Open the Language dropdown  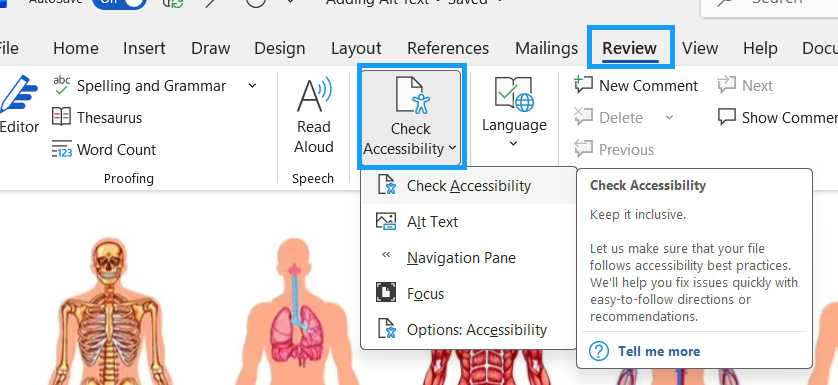click(514, 112)
